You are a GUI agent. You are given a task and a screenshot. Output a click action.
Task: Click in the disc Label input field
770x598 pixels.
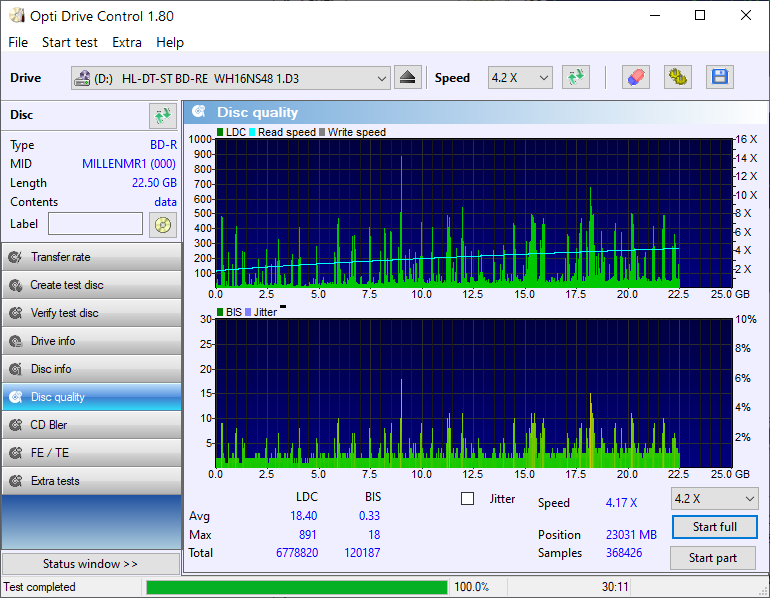(96, 224)
